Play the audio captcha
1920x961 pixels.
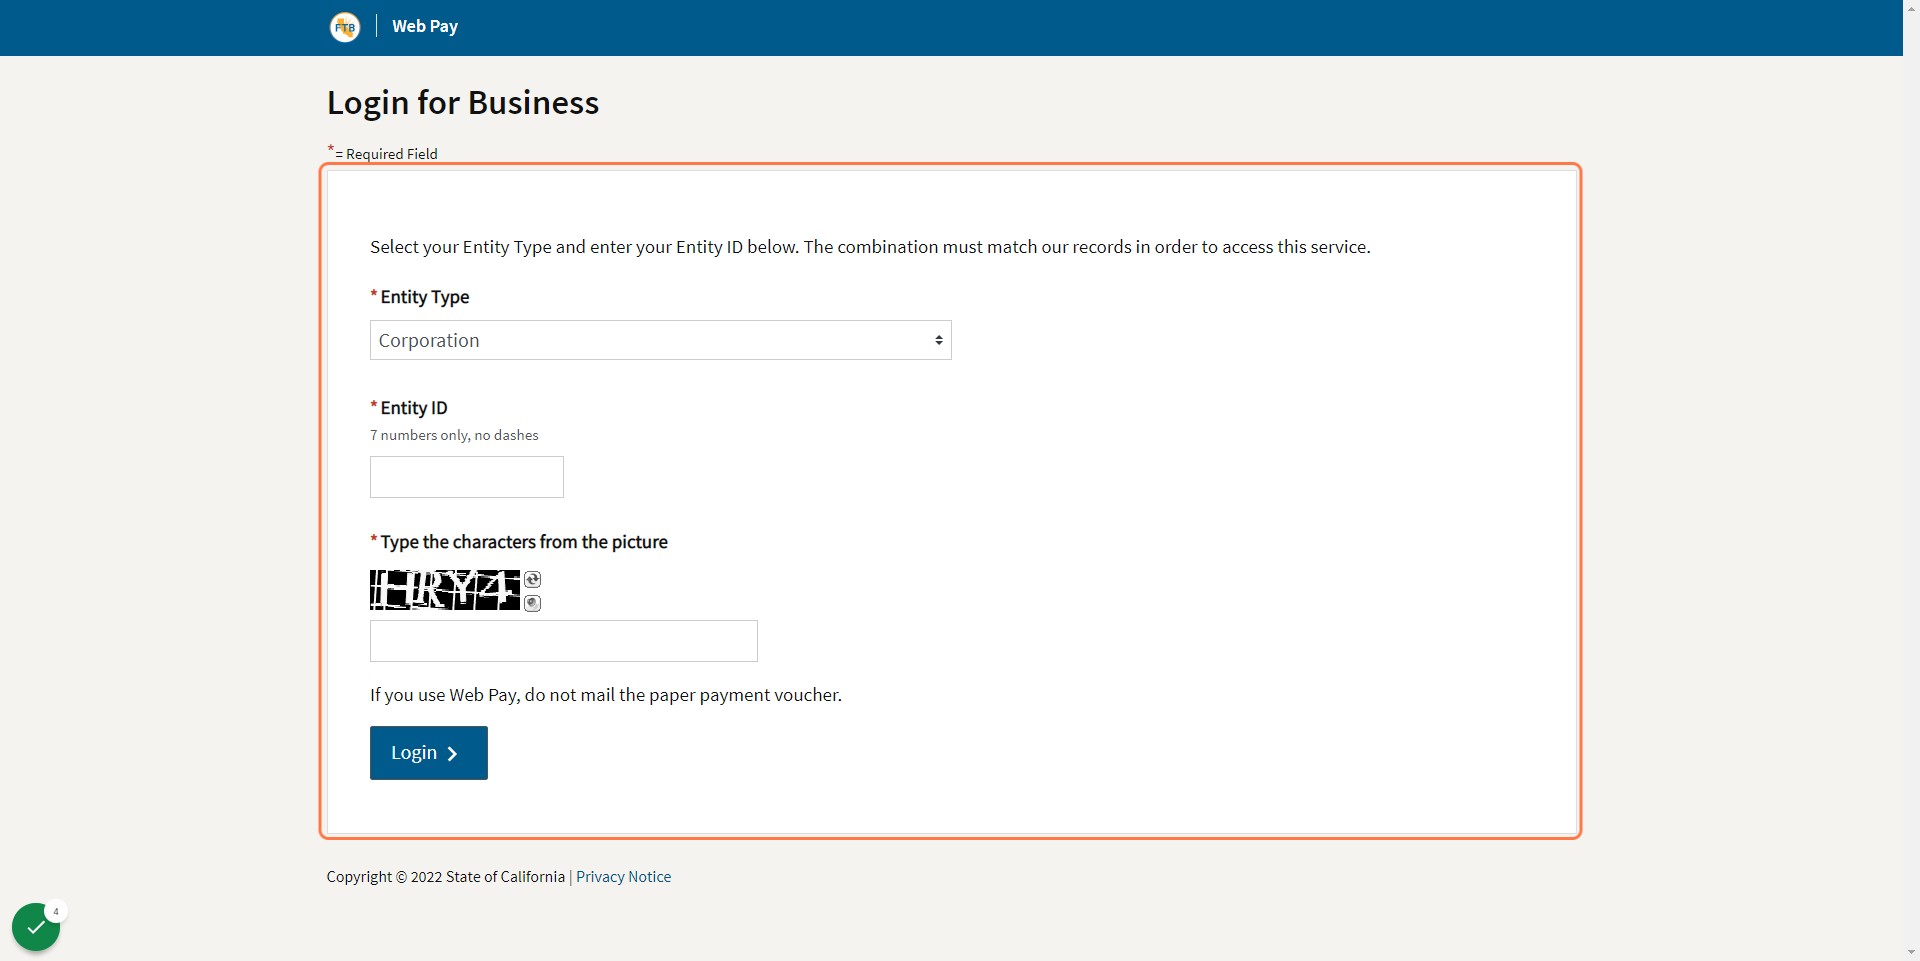click(533, 603)
